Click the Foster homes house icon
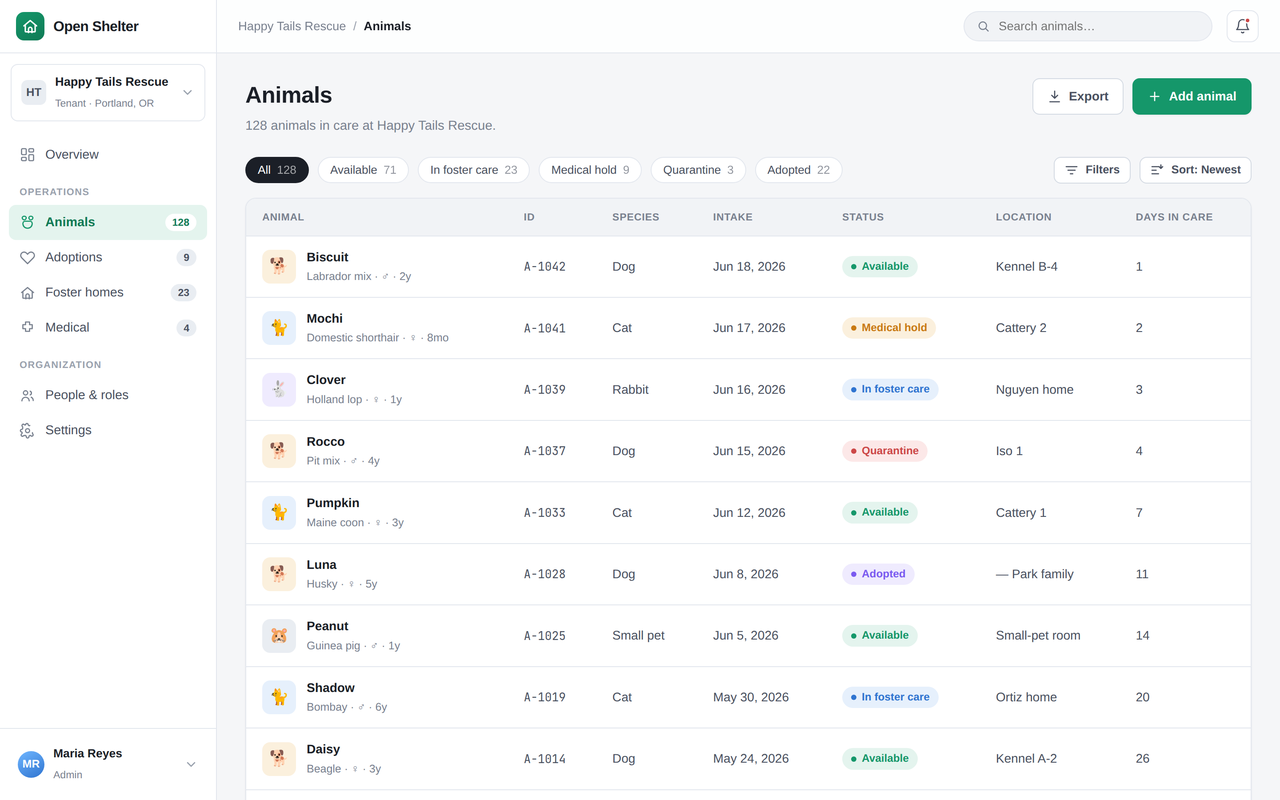 27,292
